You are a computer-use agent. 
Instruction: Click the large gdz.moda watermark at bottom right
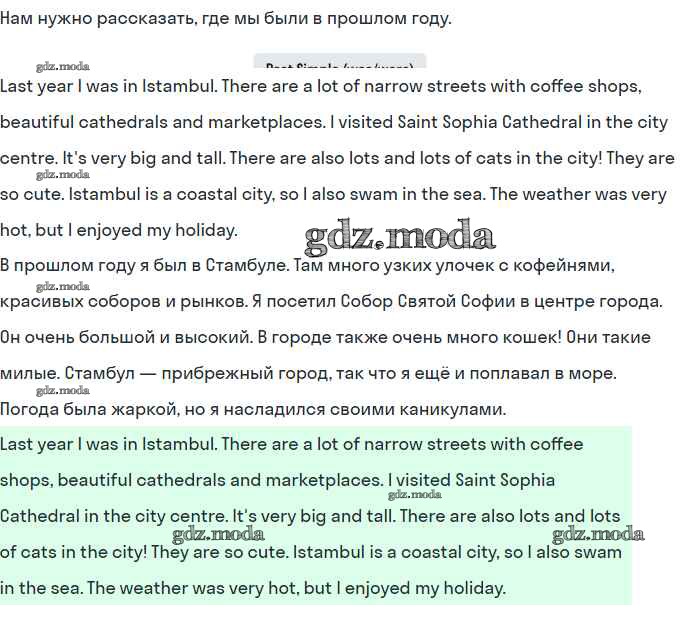(598, 533)
